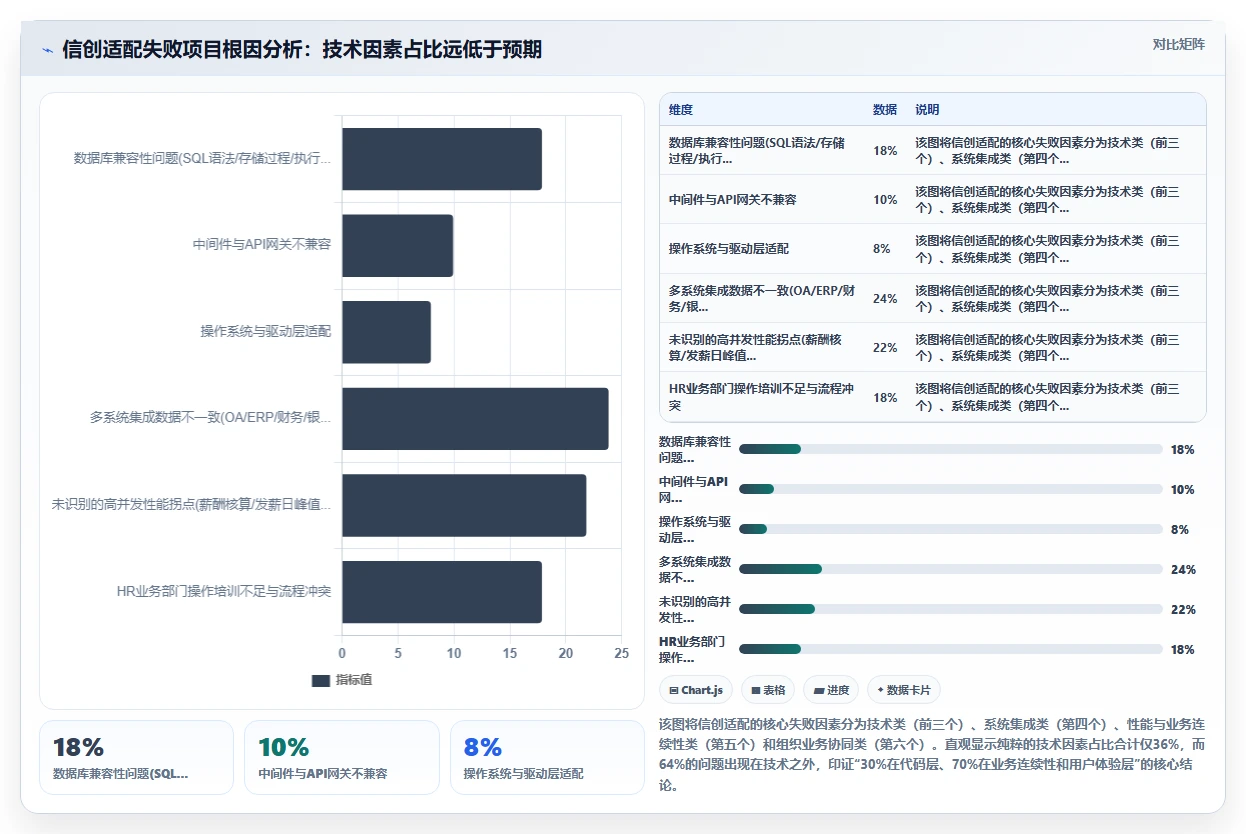Click the 数据库兼容性问题 progress bar
1246x834 pixels.
coord(951,449)
